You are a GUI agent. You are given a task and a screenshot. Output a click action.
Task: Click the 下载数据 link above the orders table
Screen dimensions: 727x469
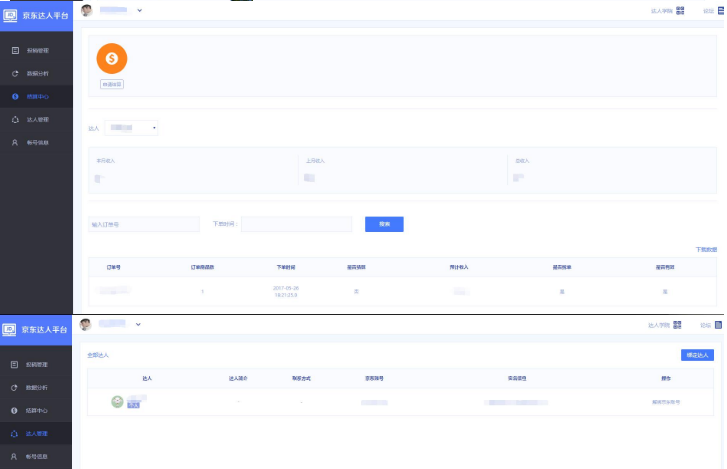pyautogui.click(x=705, y=248)
